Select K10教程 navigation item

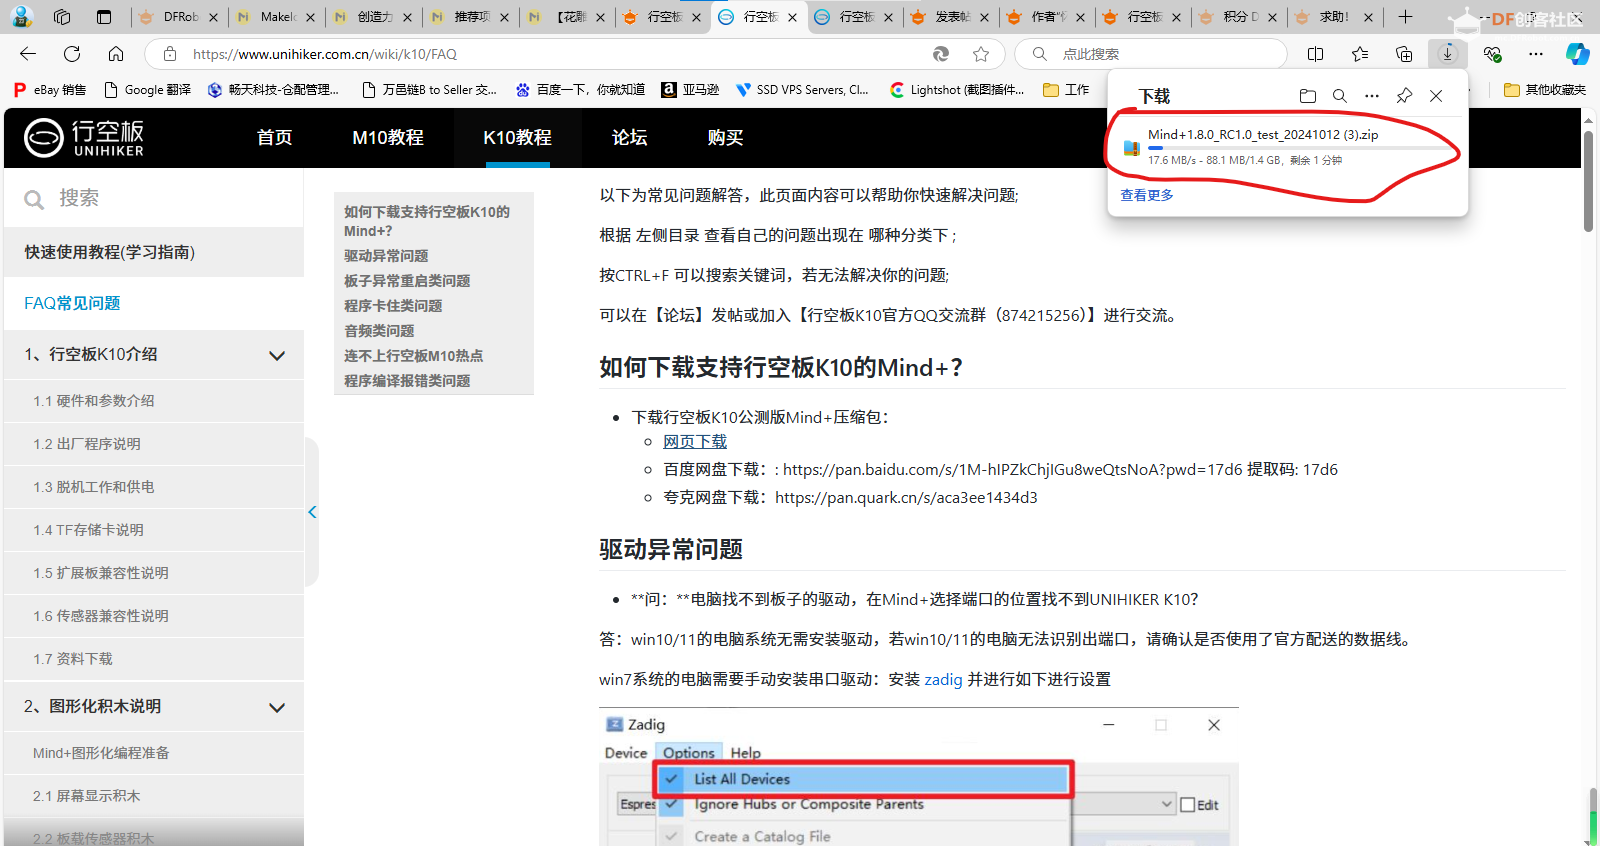[x=517, y=138]
